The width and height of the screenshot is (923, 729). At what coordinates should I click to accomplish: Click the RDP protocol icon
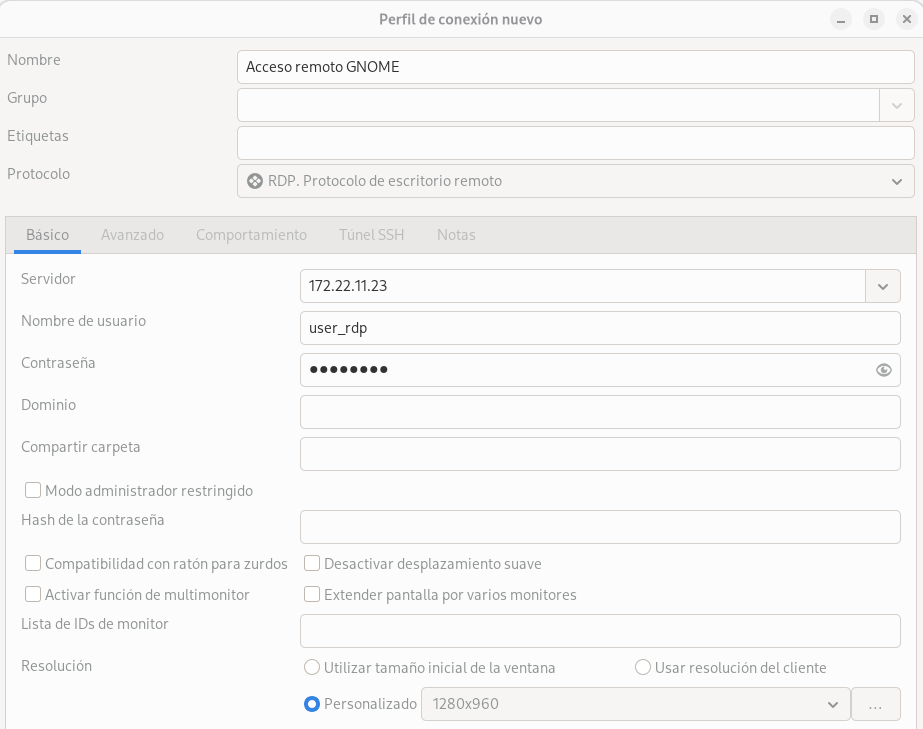click(255, 181)
